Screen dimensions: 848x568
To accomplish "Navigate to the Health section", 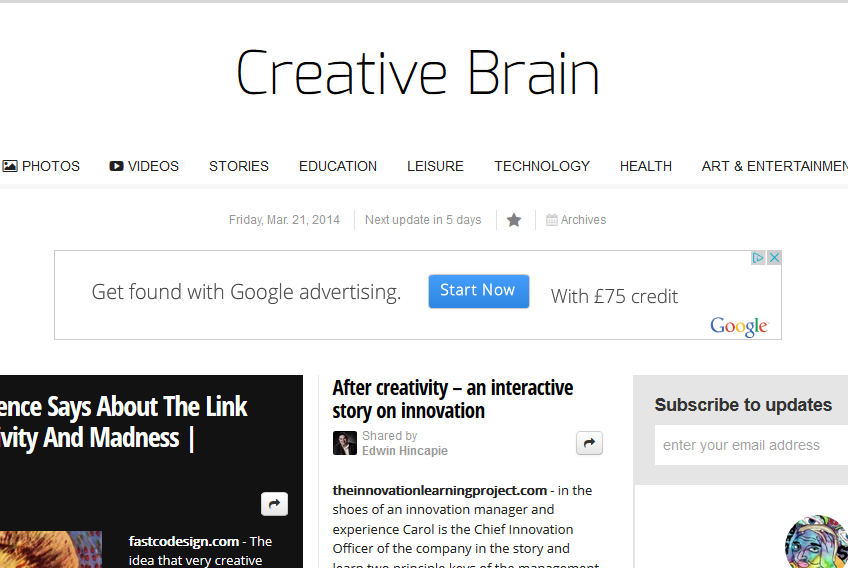I will click(646, 166).
